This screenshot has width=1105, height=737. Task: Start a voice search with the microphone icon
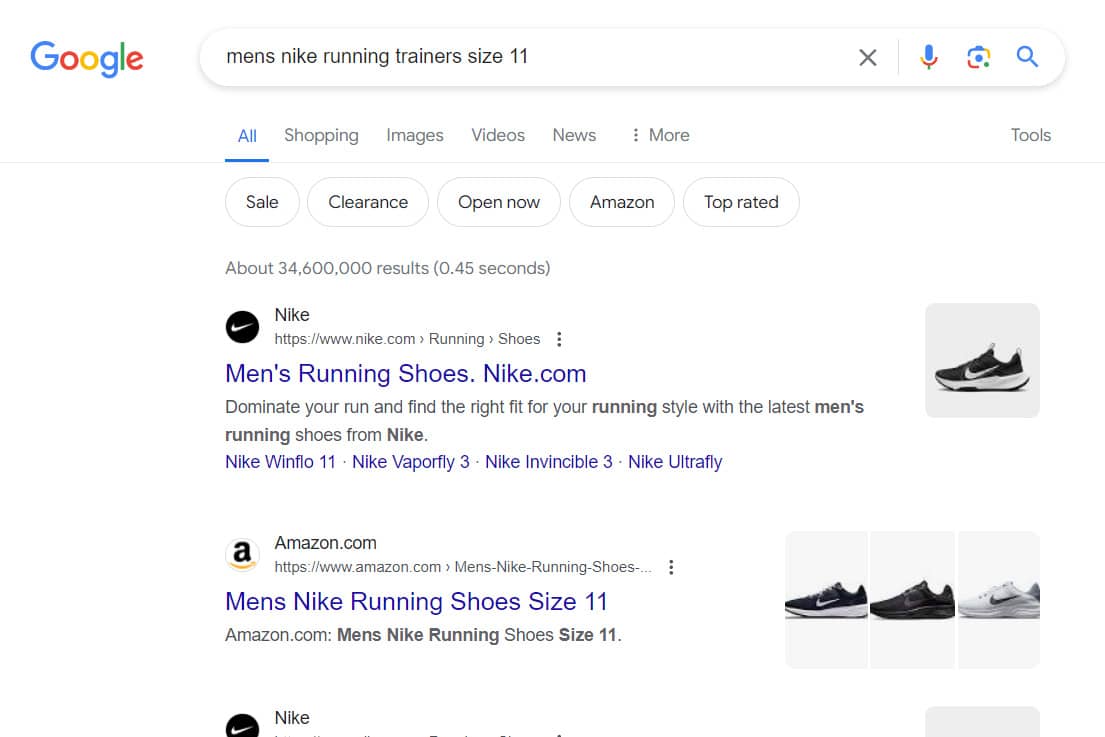tap(928, 57)
